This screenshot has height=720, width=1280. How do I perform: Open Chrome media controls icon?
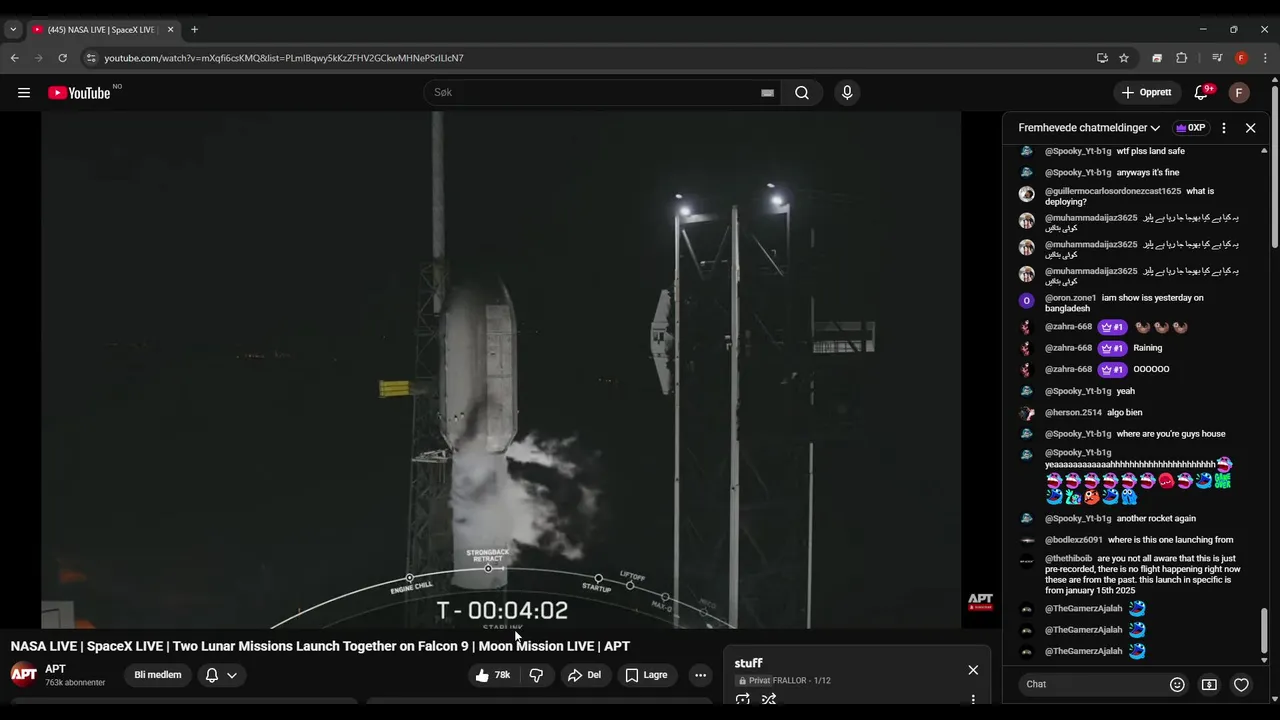(1217, 58)
